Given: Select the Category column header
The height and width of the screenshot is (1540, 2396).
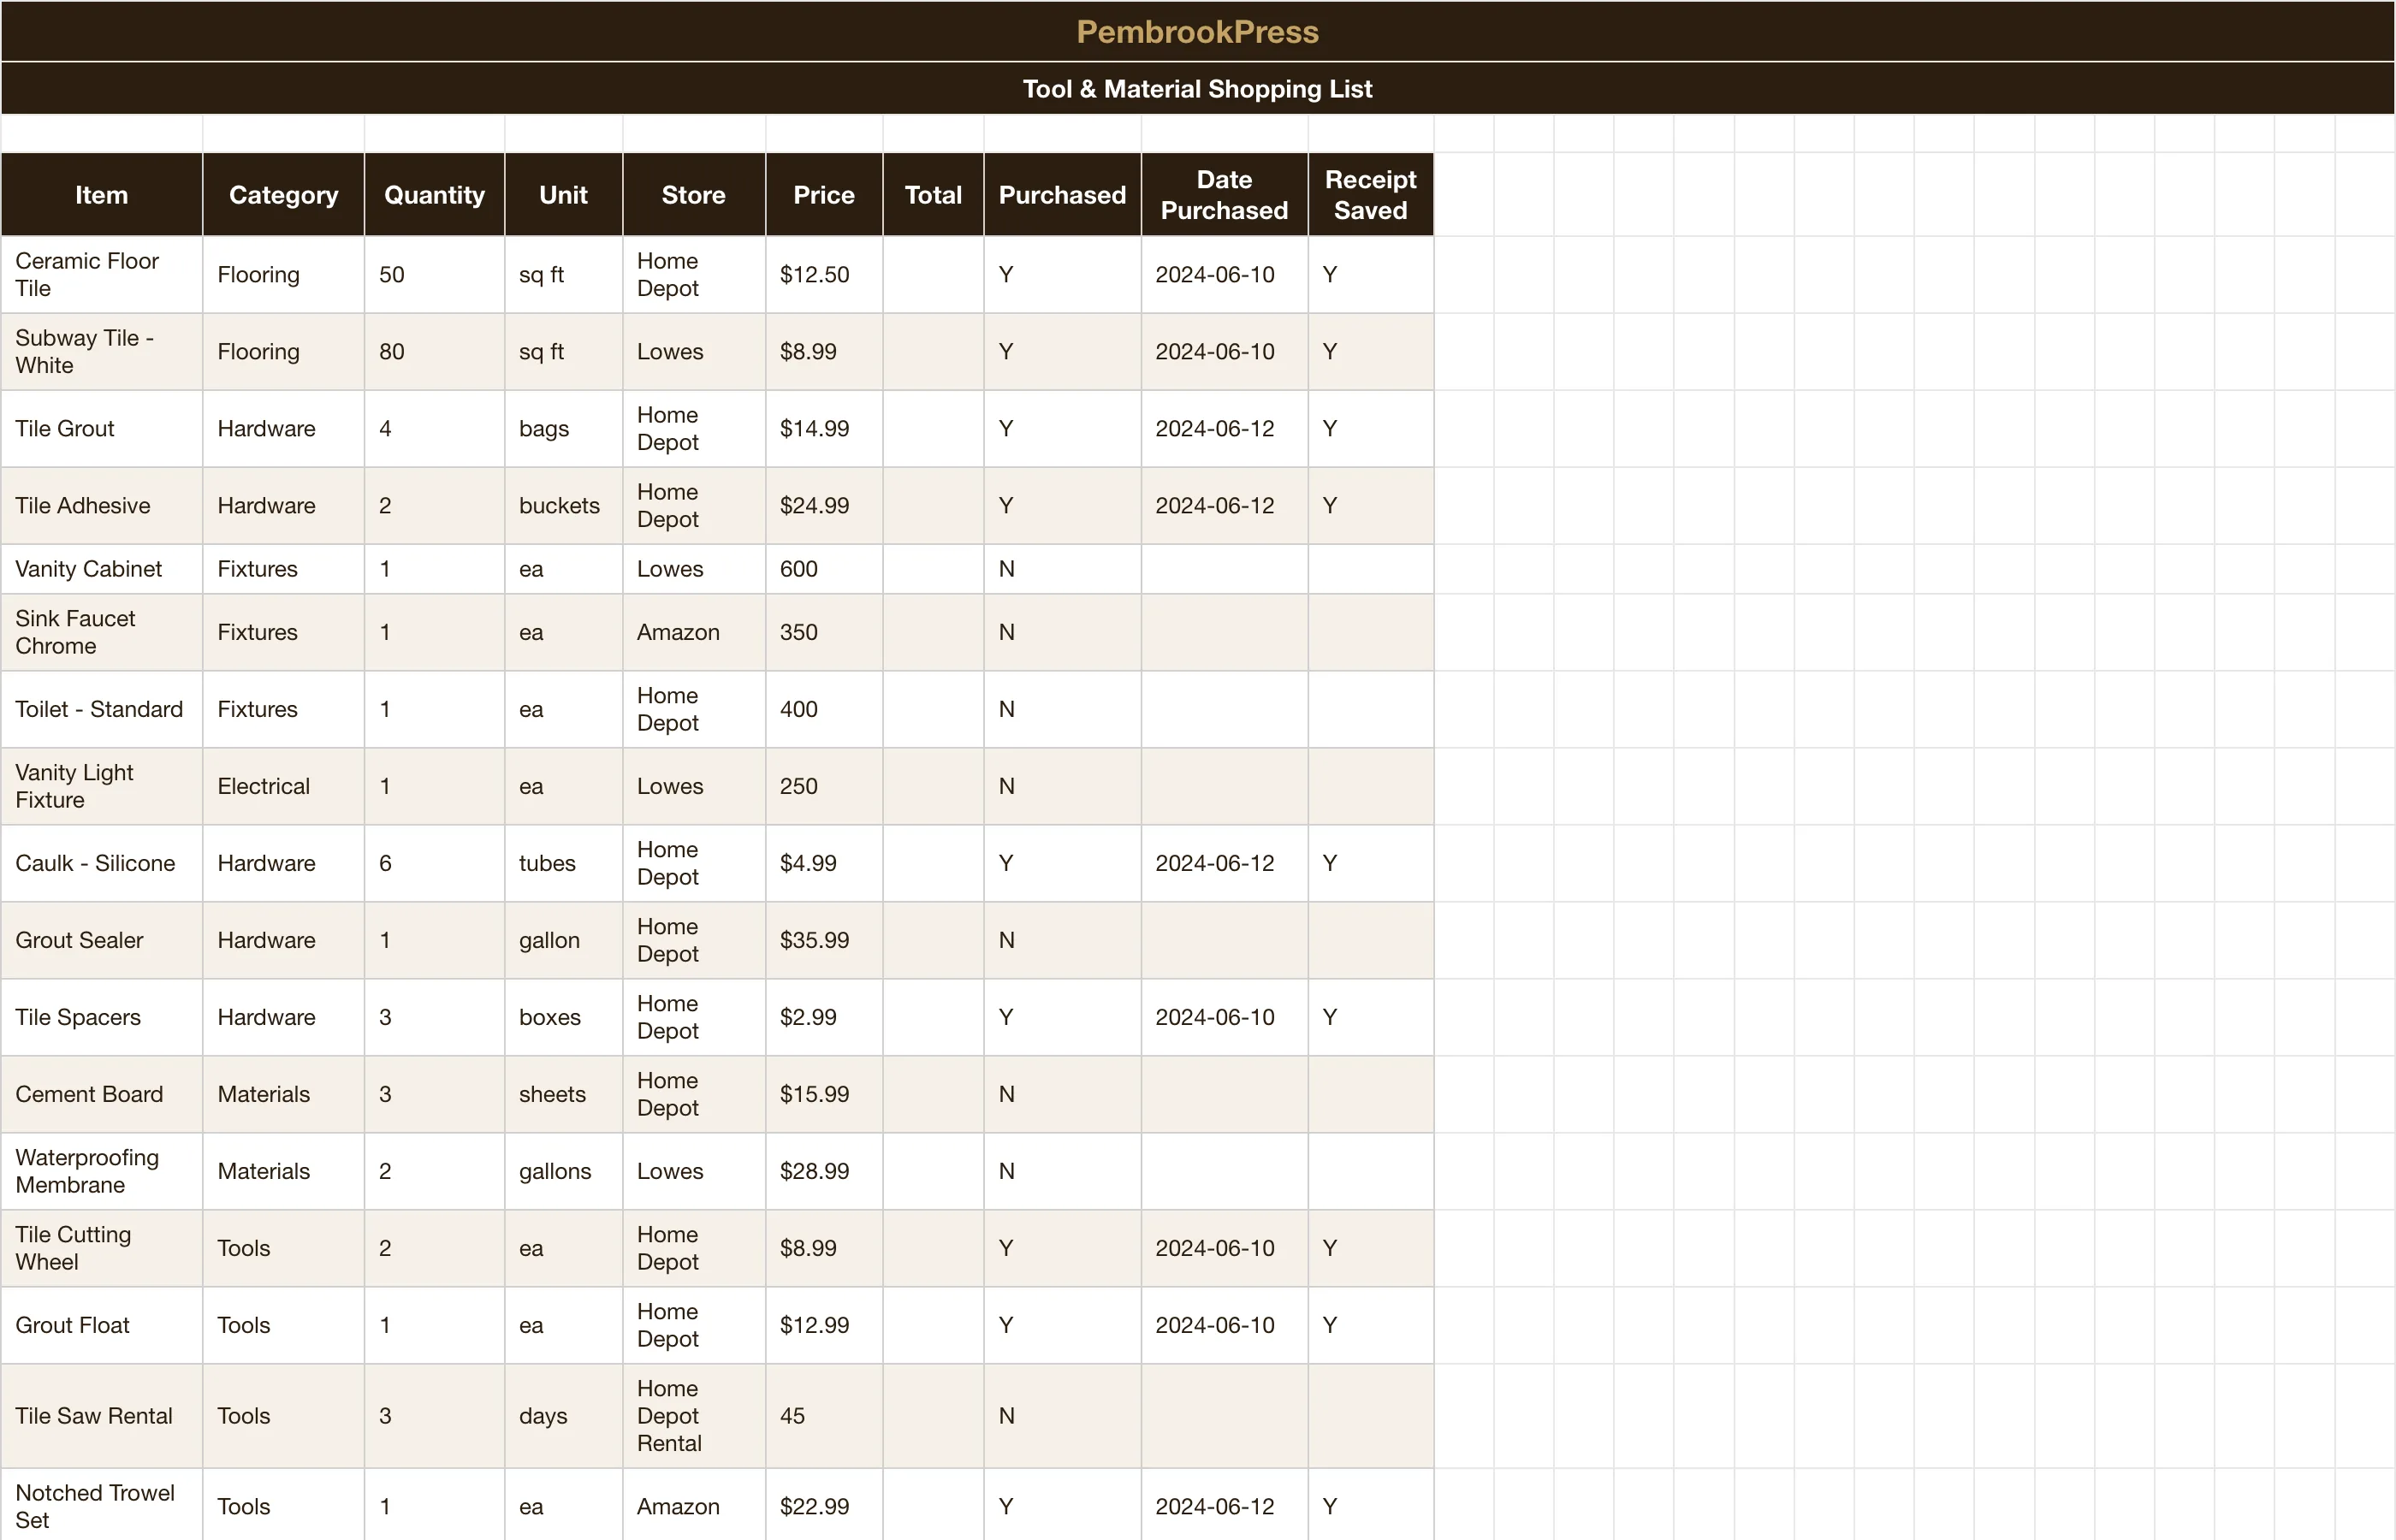Looking at the screenshot, I should [284, 195].
